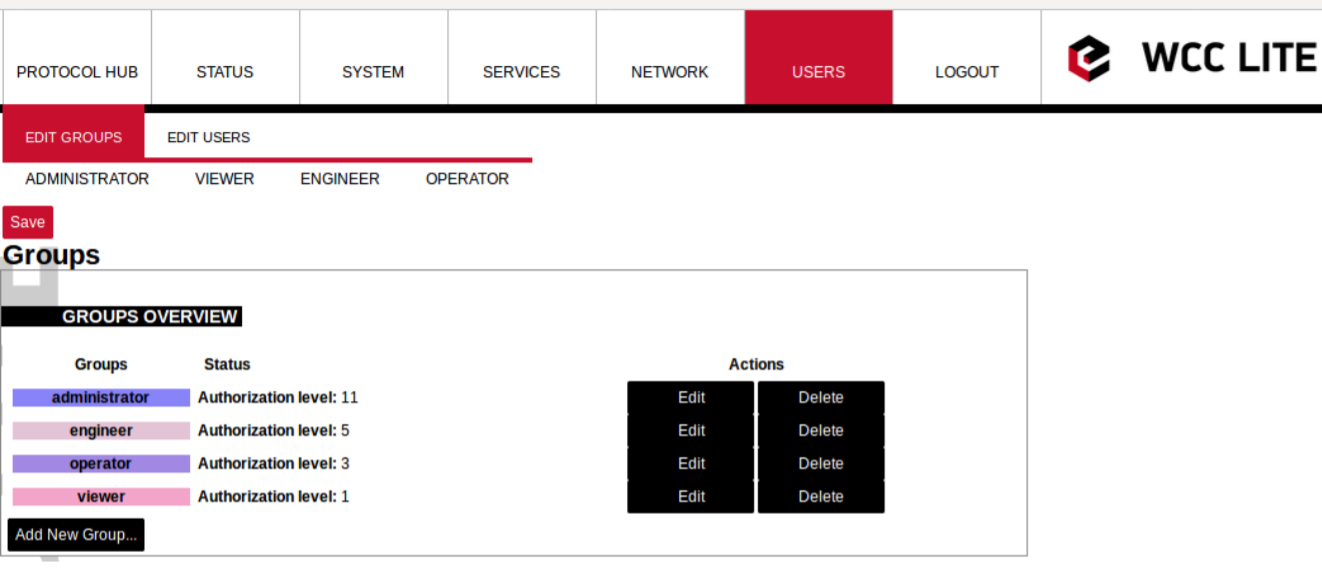Click the Actions column header
Image resolution: width=1322 pixels, height=582 pixels.
click(756, 364)
